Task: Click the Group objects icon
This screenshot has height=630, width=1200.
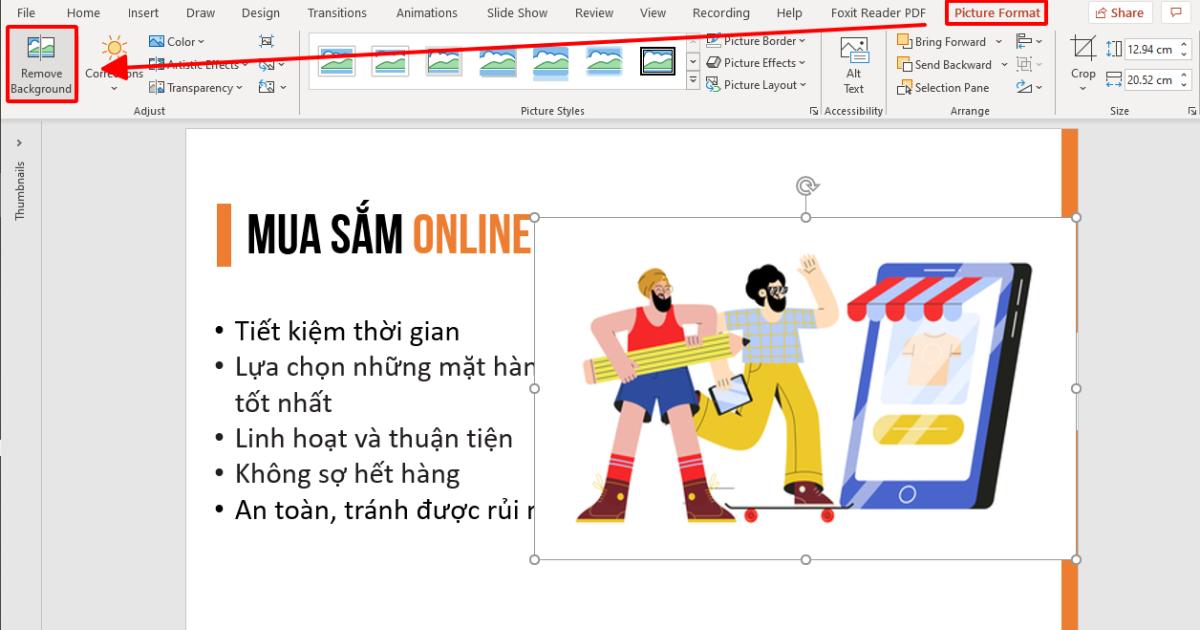Action: (x=1029, y=65)
